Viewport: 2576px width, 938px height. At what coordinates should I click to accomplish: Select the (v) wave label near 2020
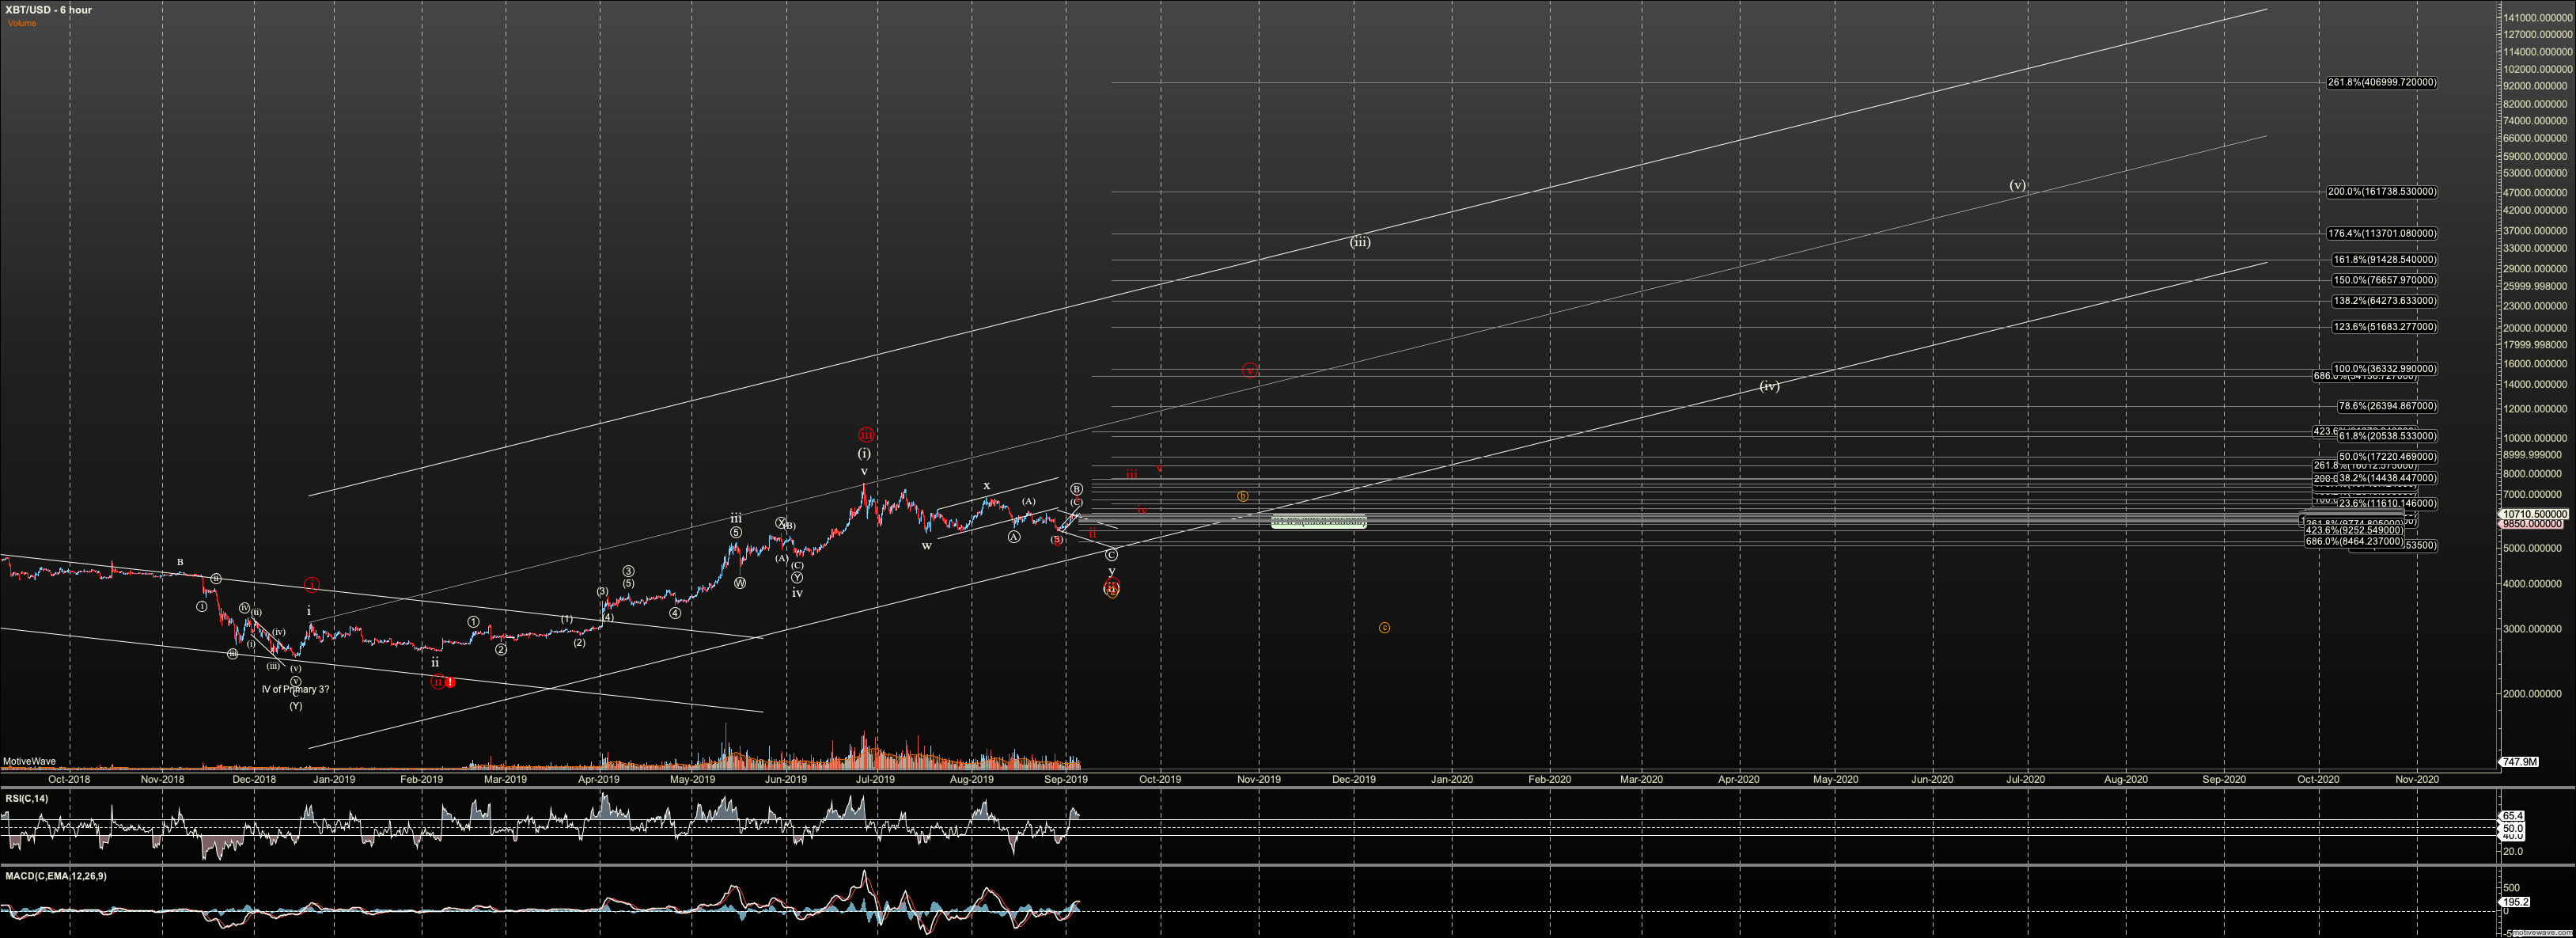tap(2018, 186)
